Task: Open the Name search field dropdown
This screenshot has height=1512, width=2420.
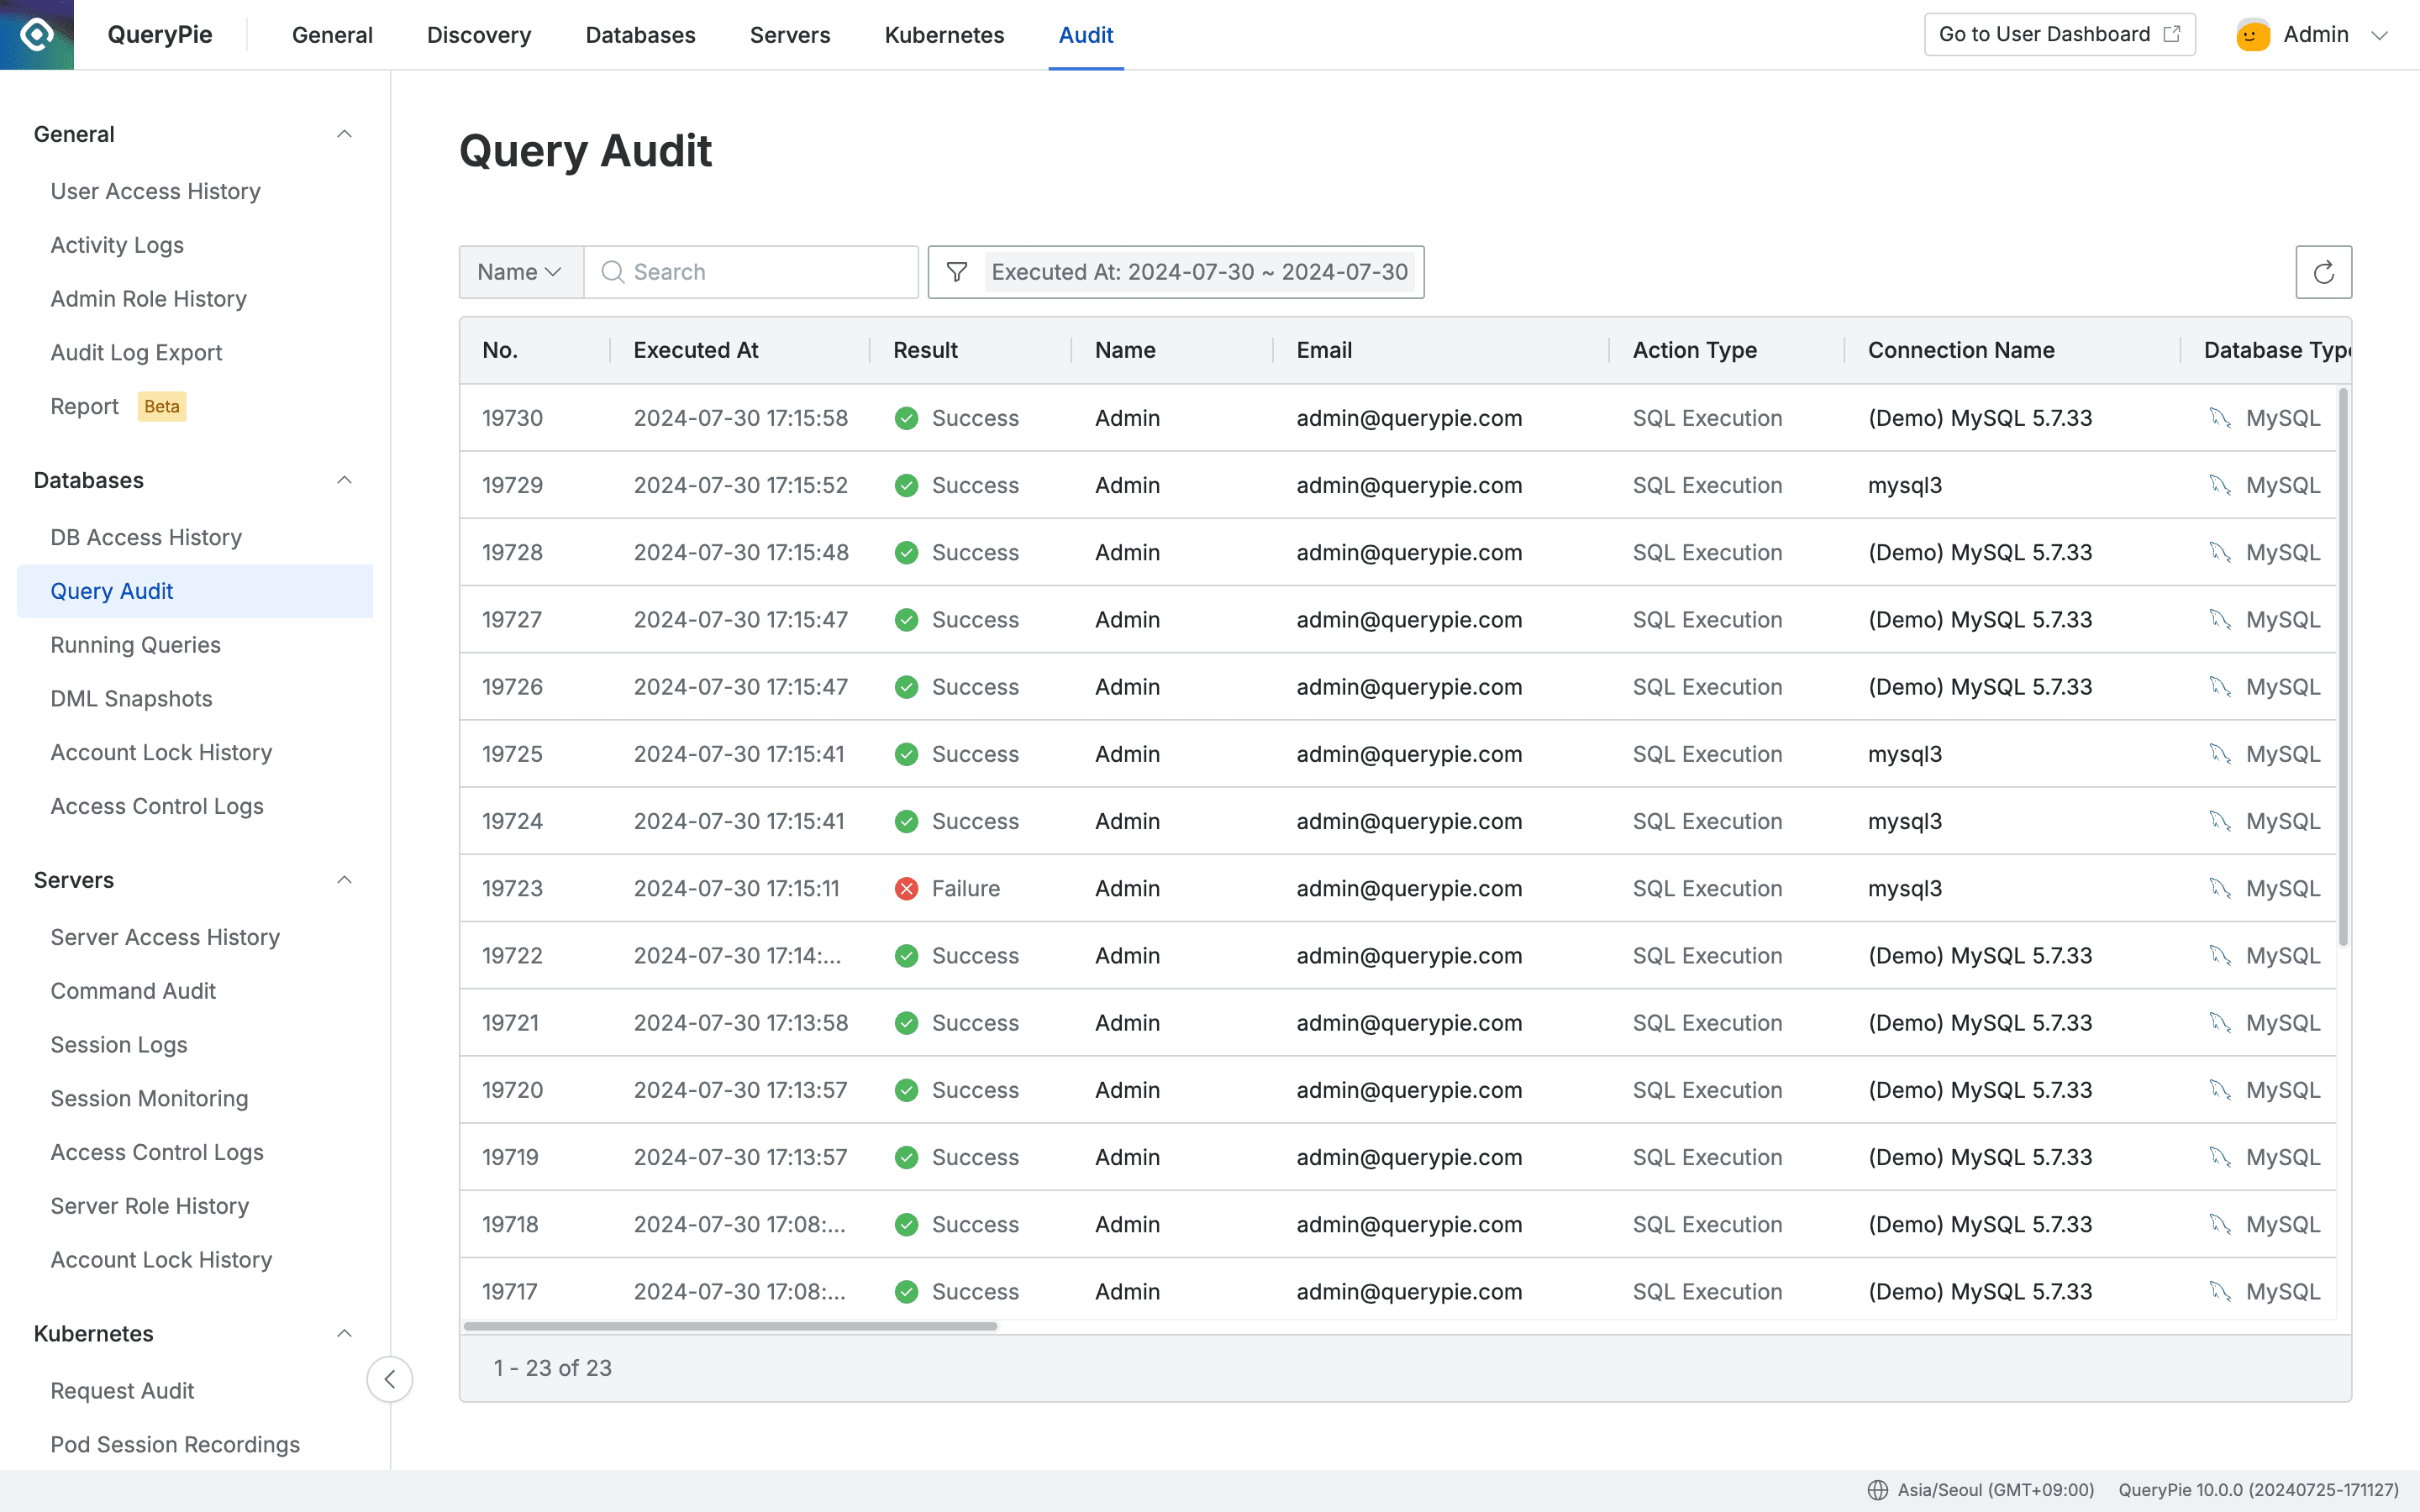Action: (x=519, y=271)
